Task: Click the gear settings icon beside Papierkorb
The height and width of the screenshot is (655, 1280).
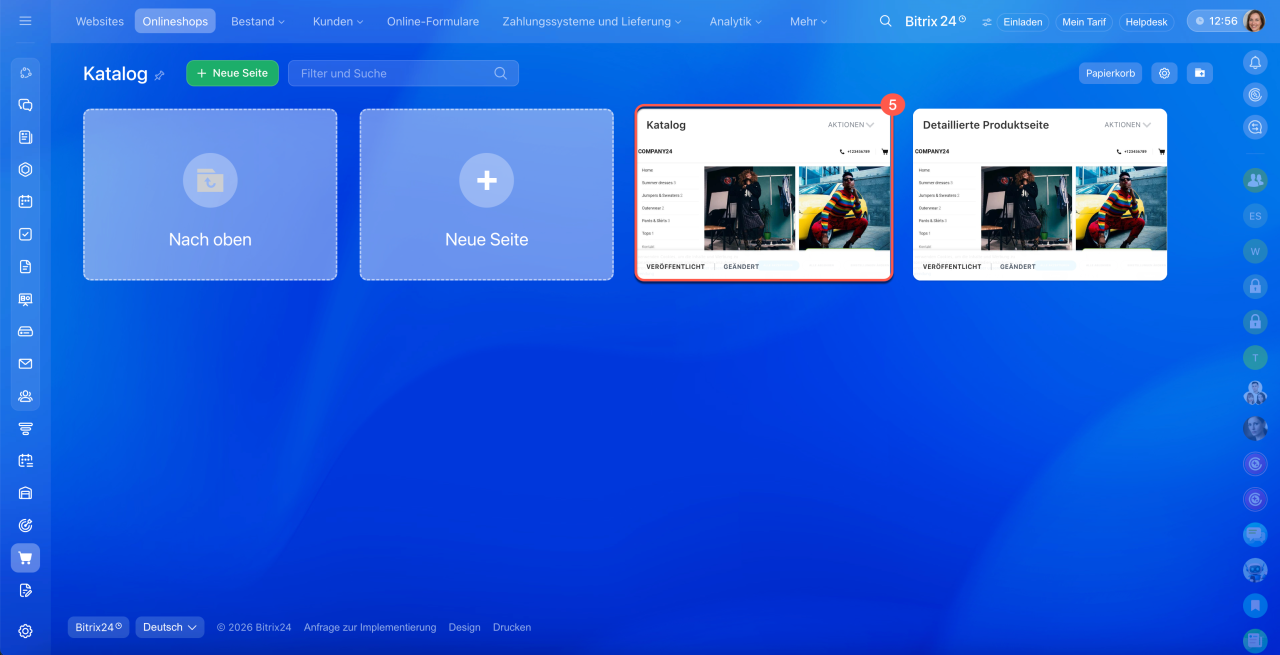Action: tap(1163, 73)
